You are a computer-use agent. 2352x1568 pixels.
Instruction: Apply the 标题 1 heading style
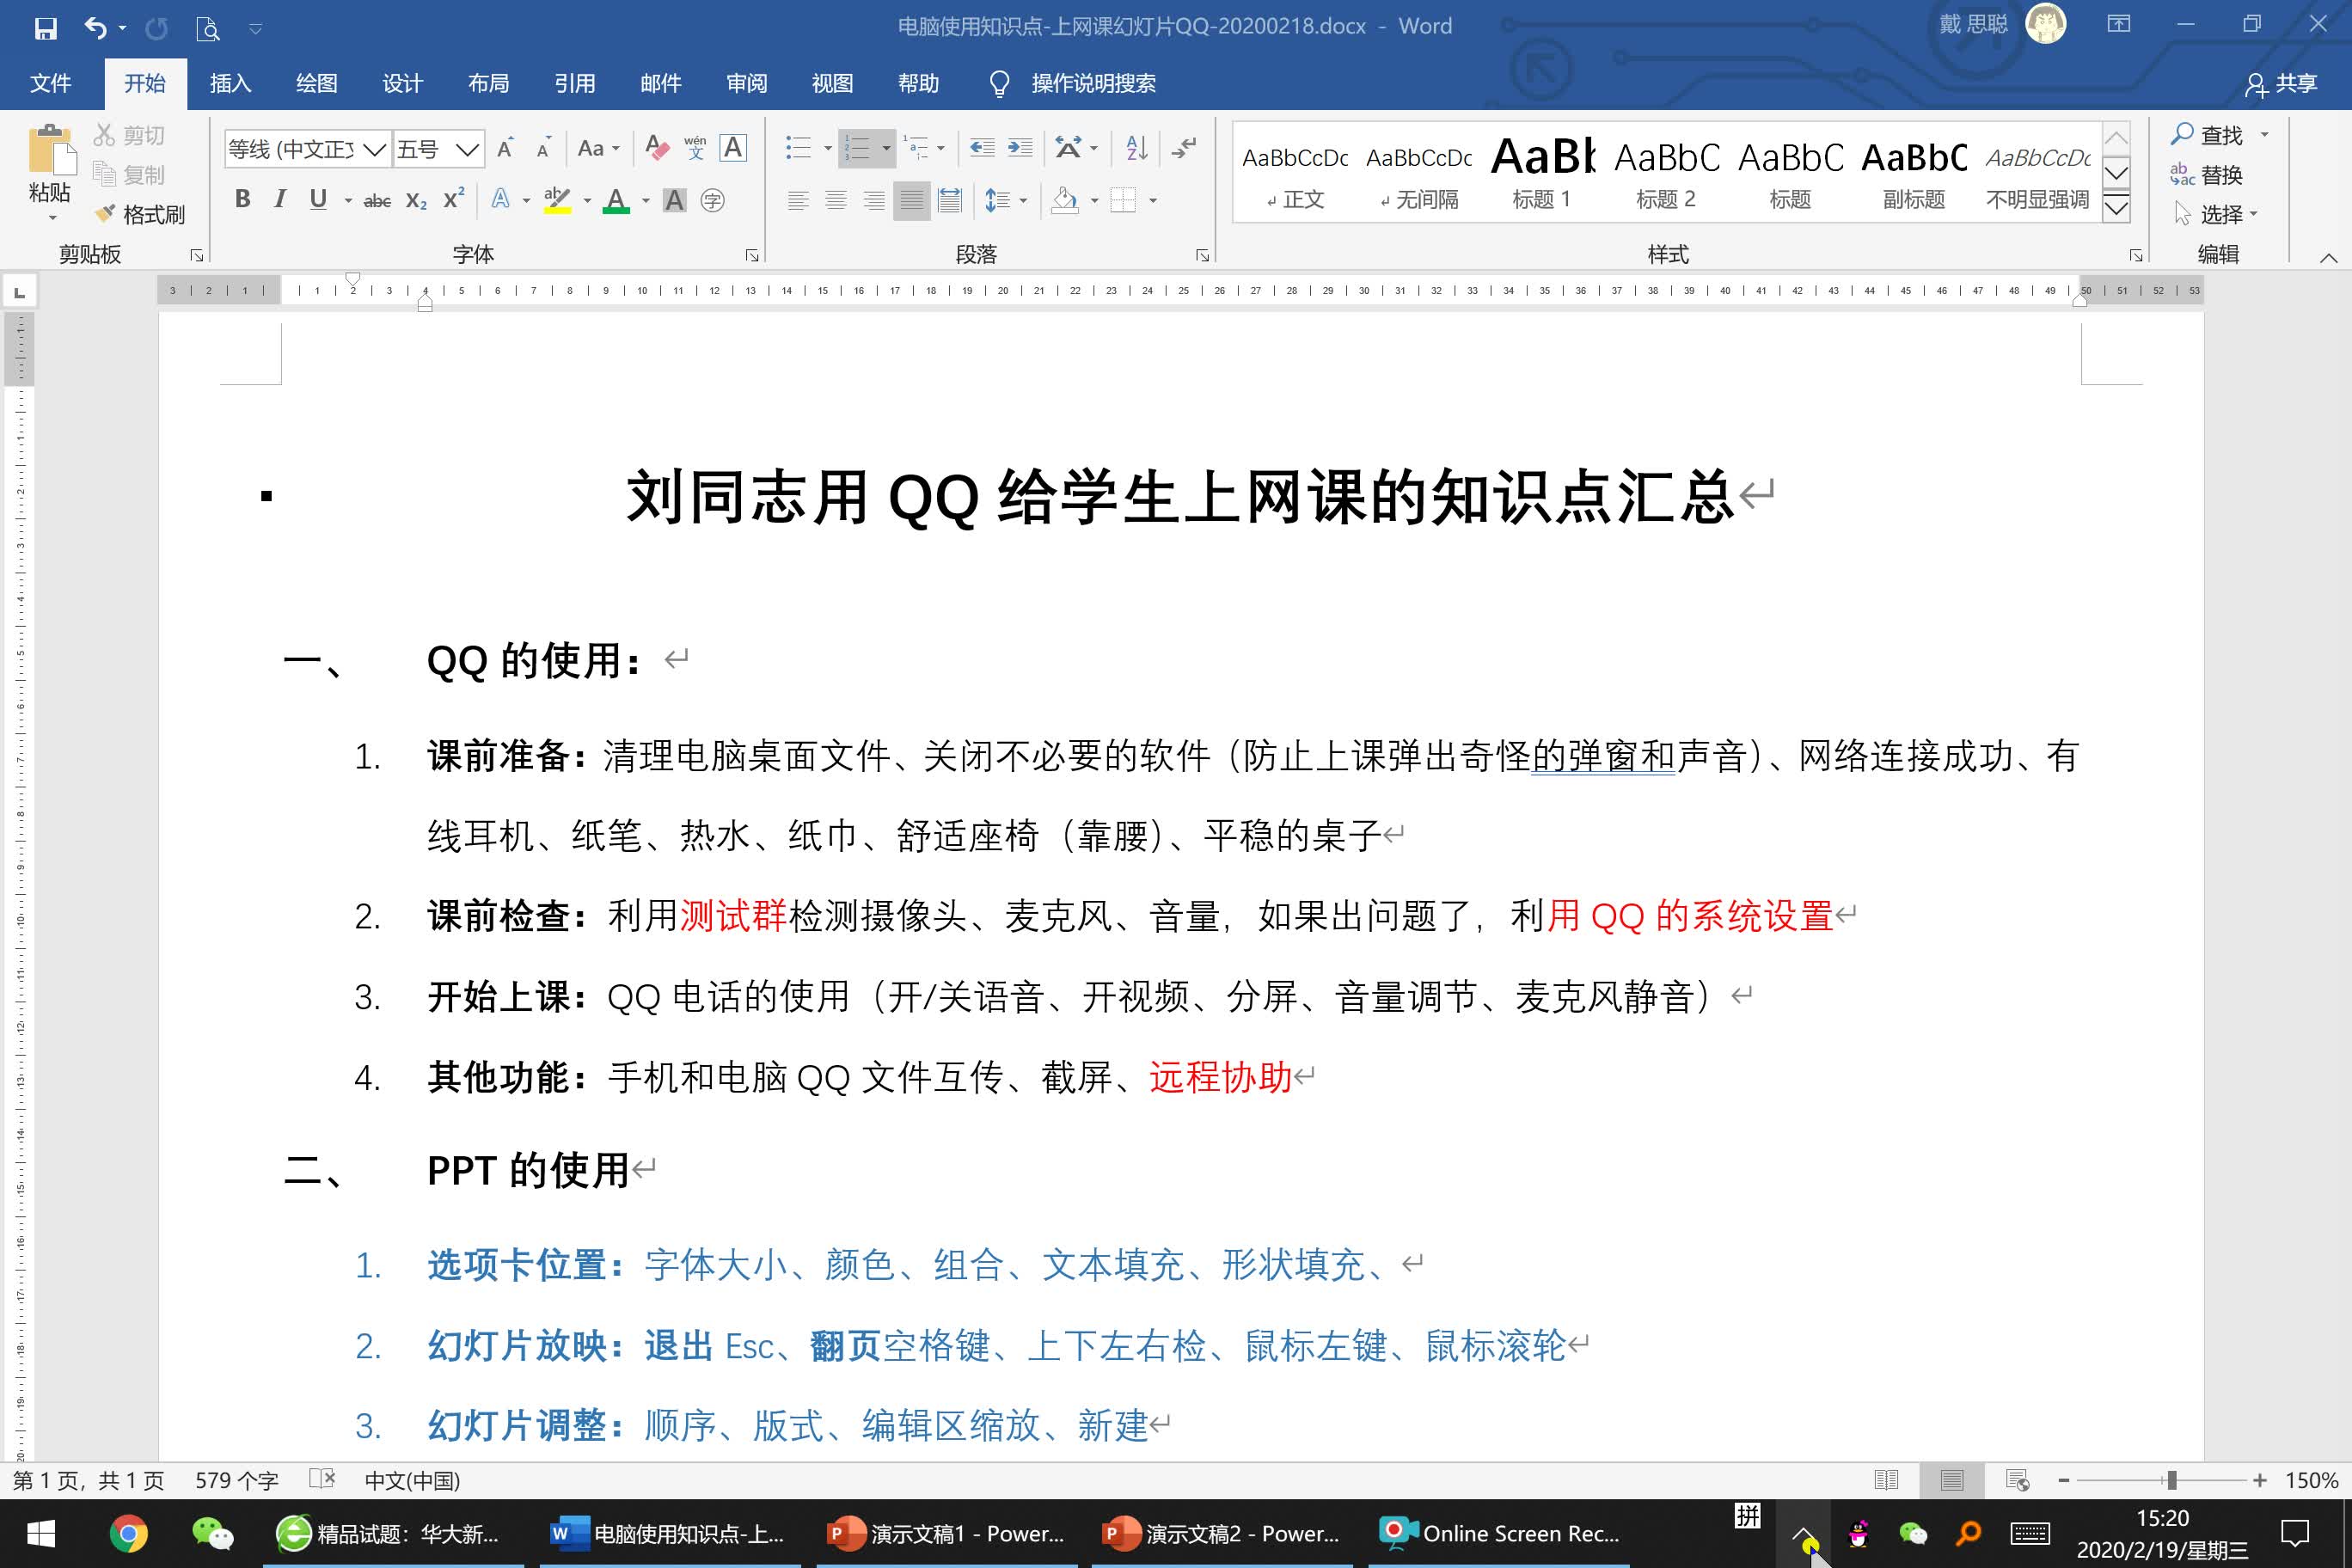pos(1543,173)
